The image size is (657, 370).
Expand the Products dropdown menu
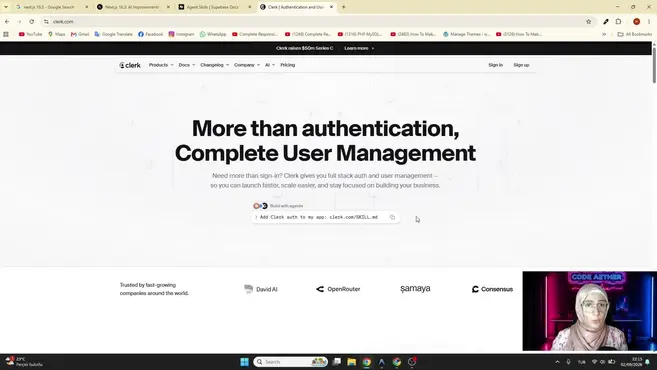[x=161, y=65]
